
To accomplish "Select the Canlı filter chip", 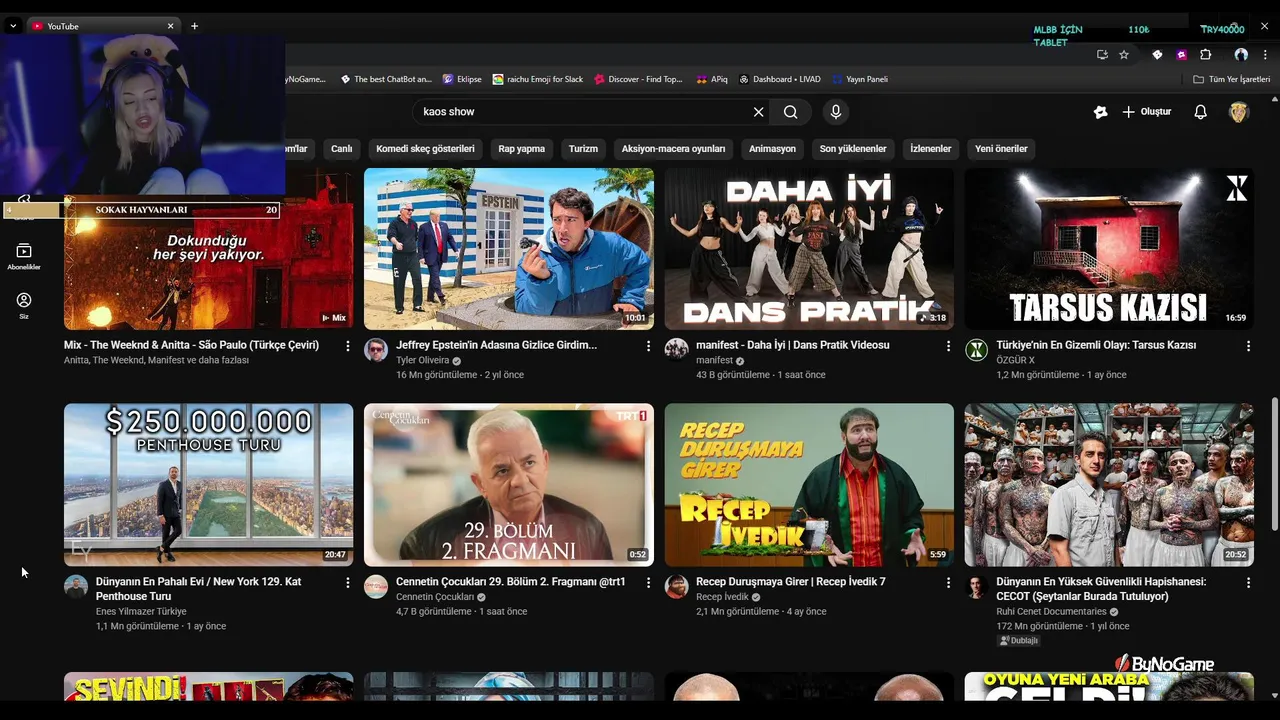I will click(342, 149).
